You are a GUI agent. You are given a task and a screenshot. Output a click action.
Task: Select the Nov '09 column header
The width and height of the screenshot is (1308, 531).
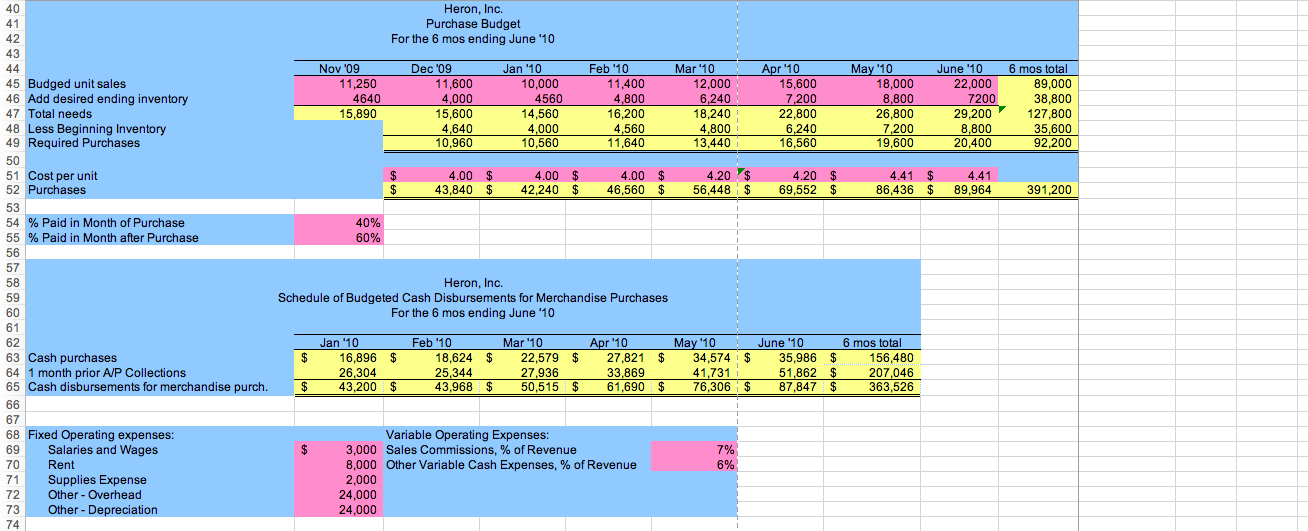coord(340,68)
